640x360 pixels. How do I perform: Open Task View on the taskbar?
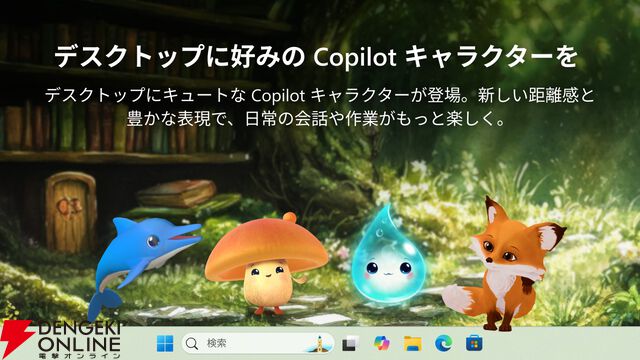pos(350,343)
